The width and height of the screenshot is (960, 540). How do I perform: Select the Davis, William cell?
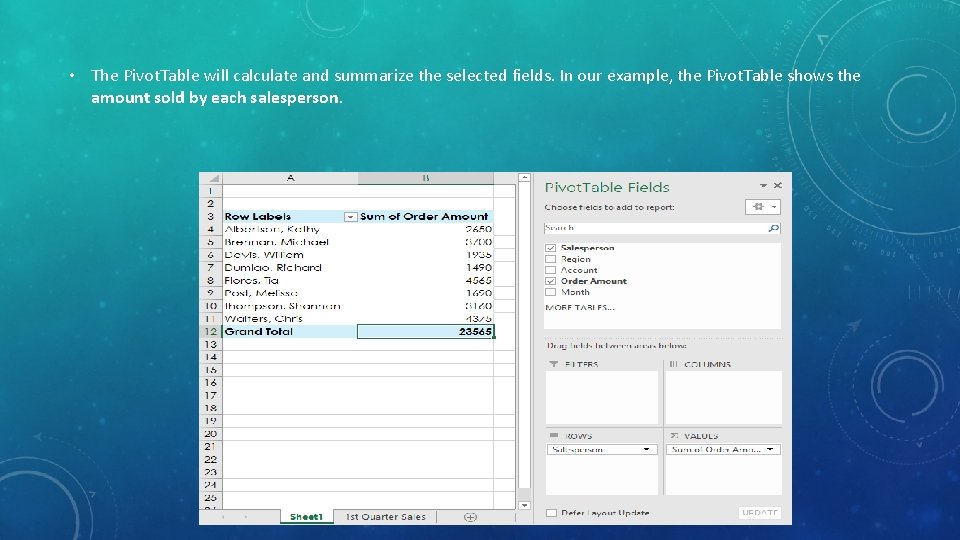pos(290,255)
